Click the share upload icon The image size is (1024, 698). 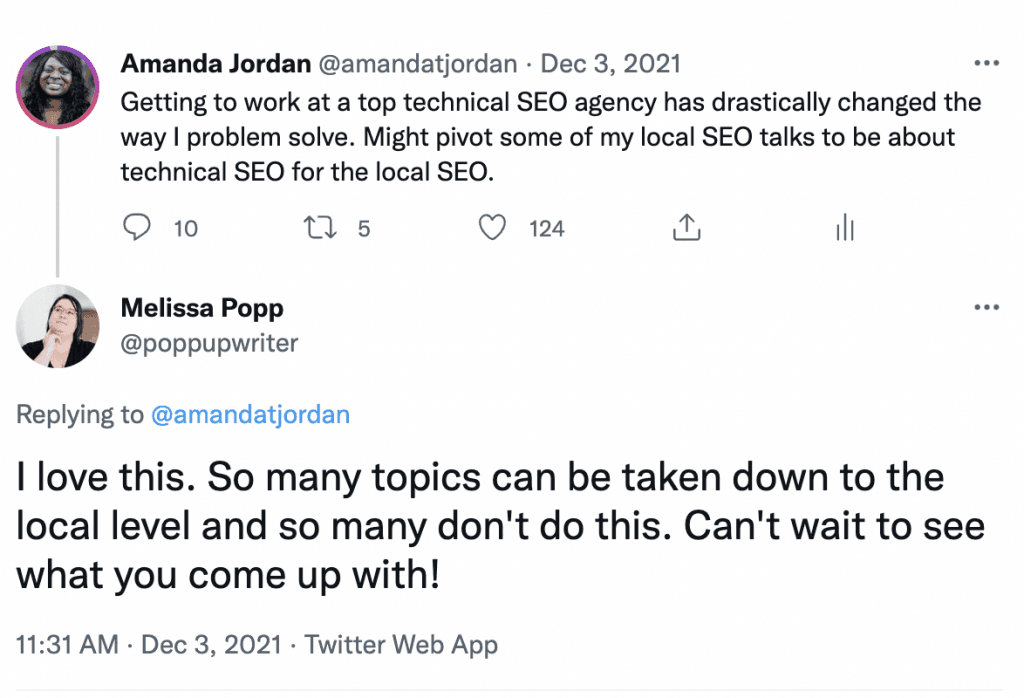(x=685, y=229)
